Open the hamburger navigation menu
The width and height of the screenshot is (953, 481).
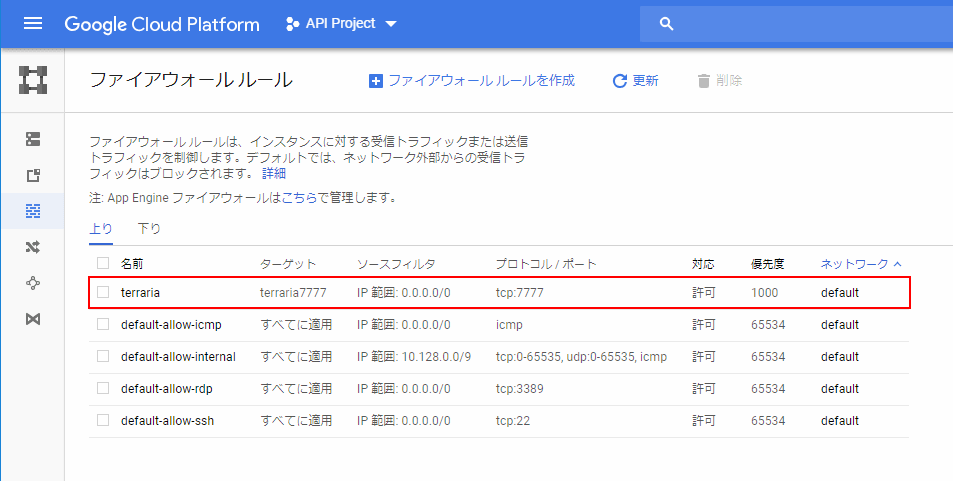(x=33, y=24)
